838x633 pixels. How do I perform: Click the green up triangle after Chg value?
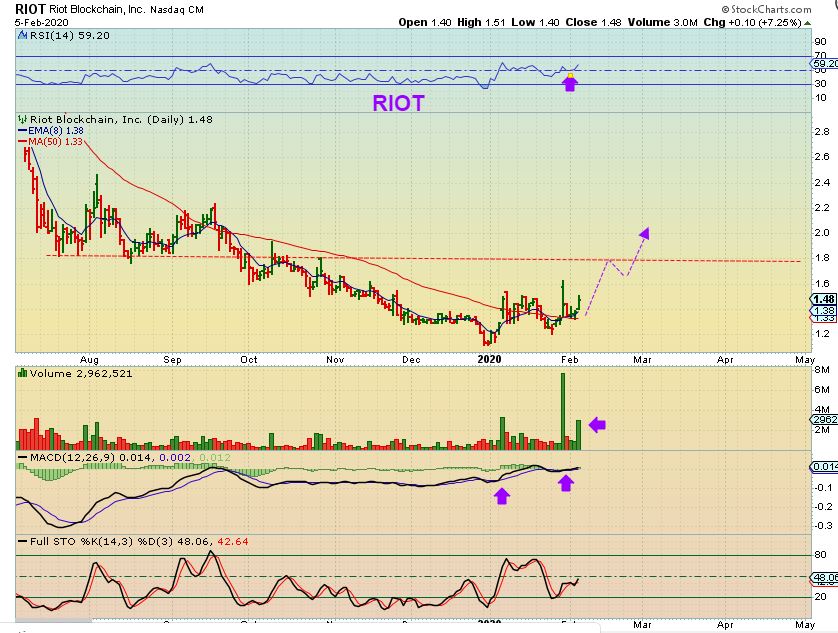coord(808,22)
